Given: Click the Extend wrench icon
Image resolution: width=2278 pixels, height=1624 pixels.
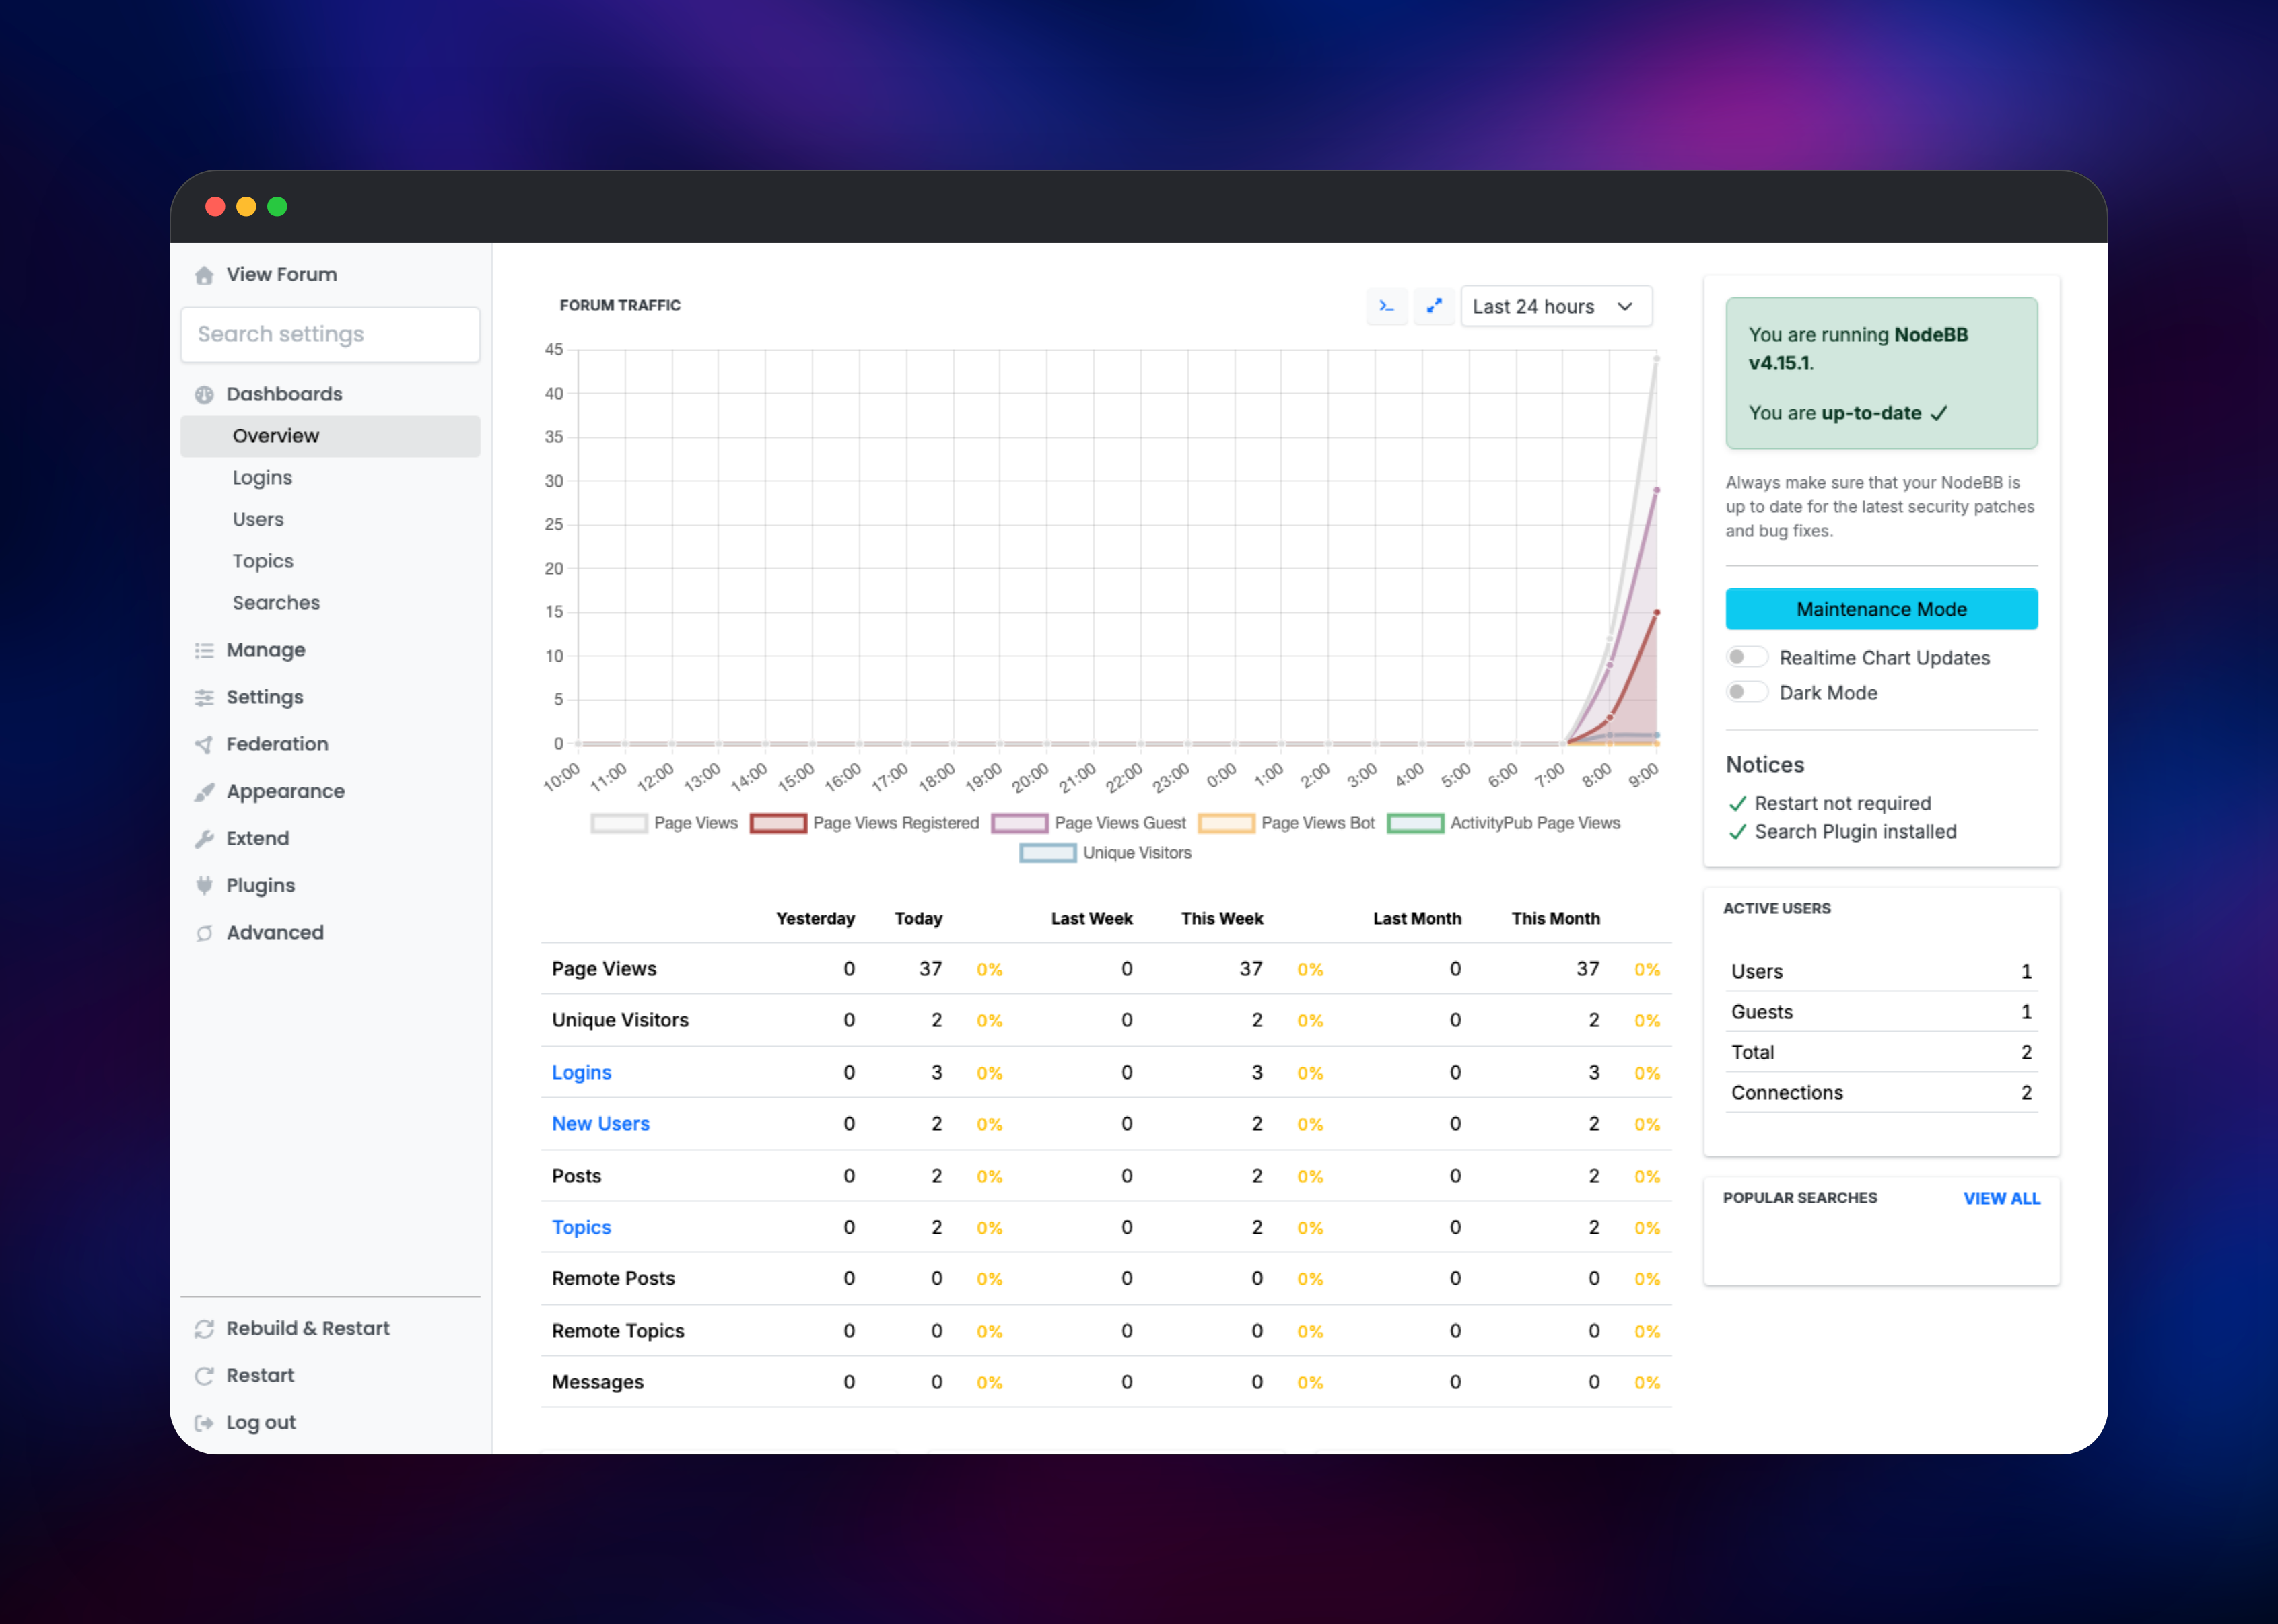Looking at the screenshot, I should [204, 839].
